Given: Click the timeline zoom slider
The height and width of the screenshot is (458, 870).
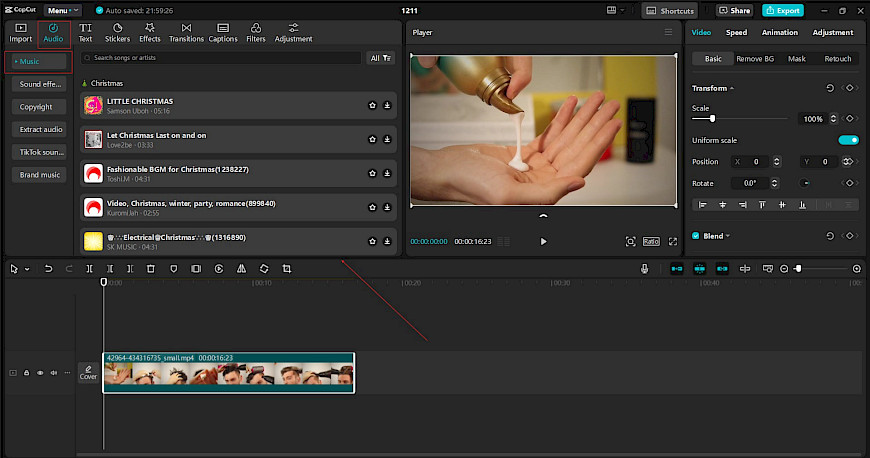Looking at the screenshot, I should pyautogui.click(x=820, y=269).
